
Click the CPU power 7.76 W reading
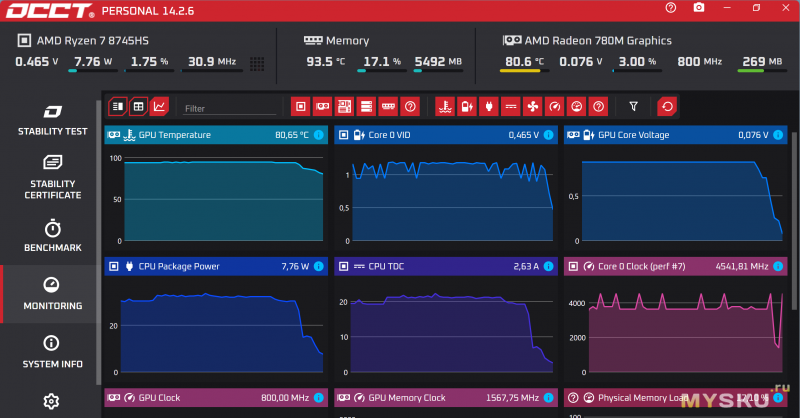click(x=93, y=62)
